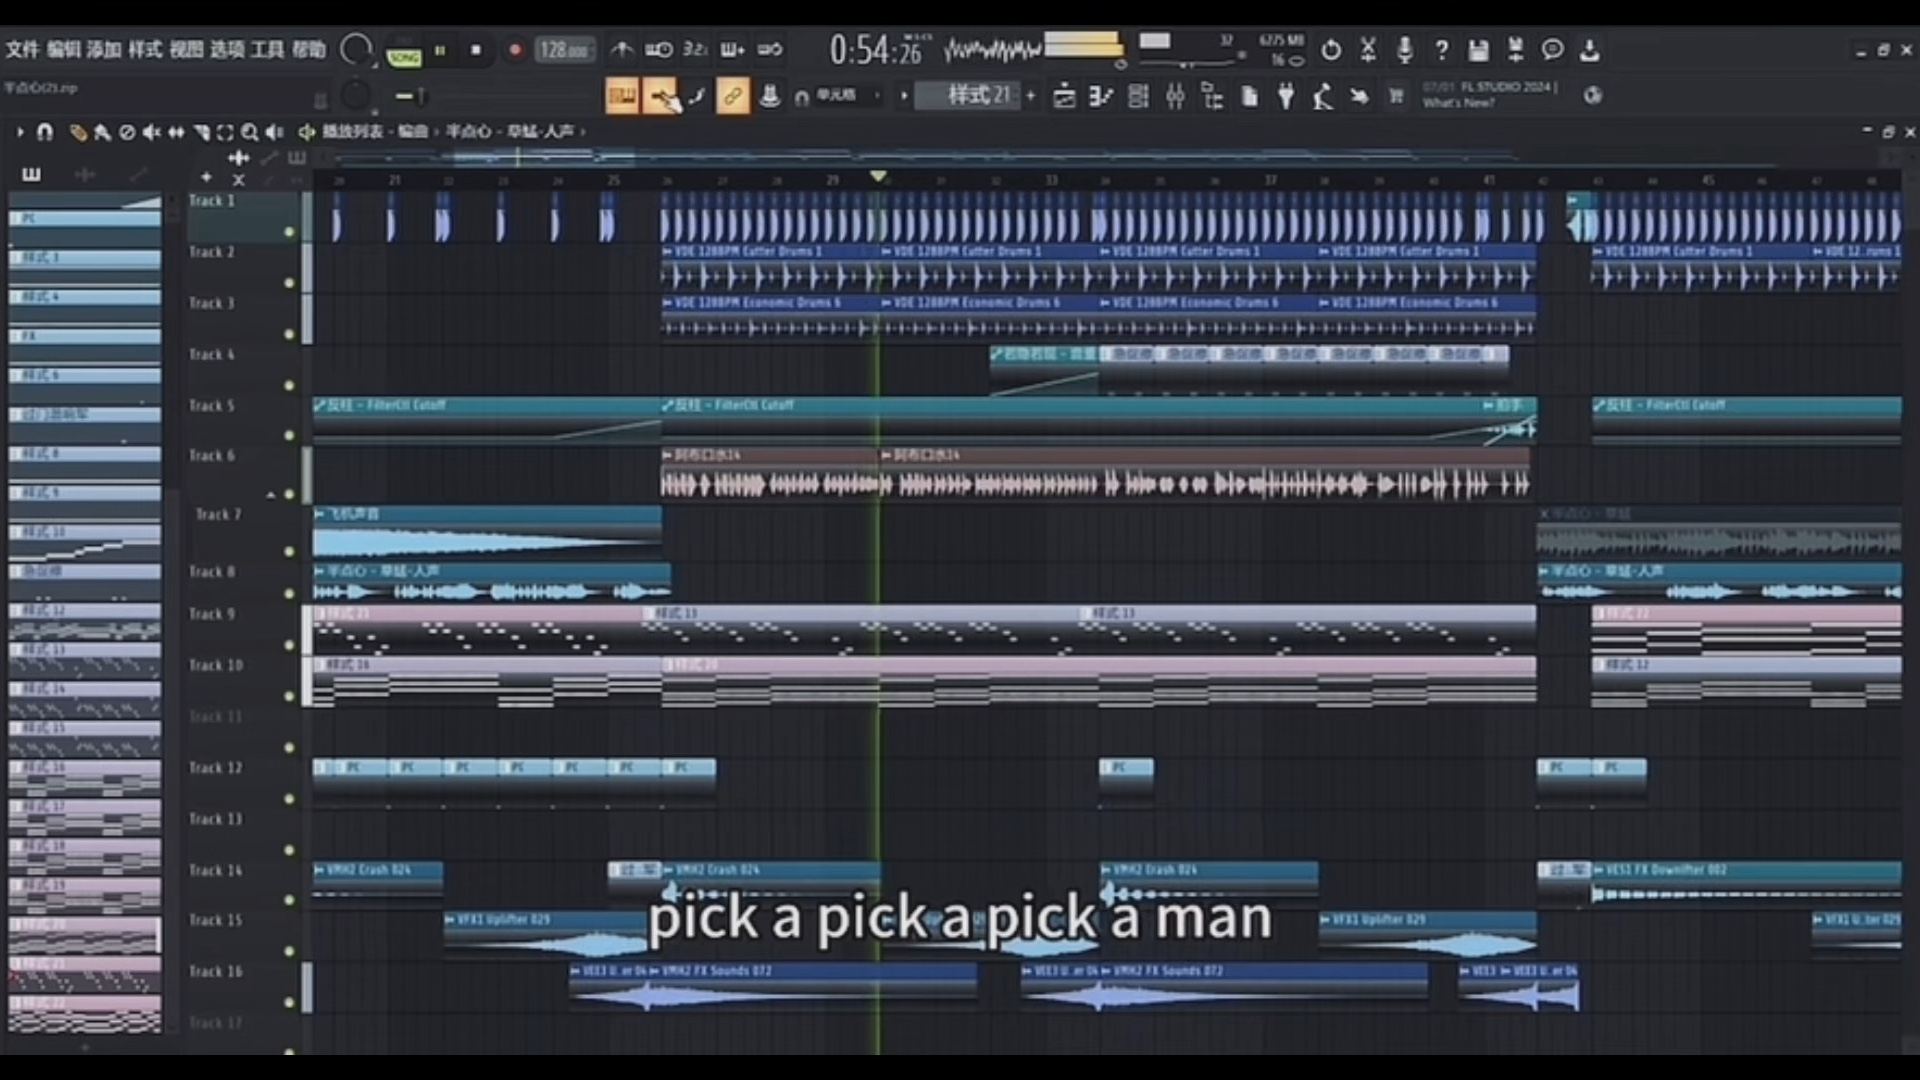
Task: Open the mixer window icon
Action: pyautogui.click(x=1175, y=96)
